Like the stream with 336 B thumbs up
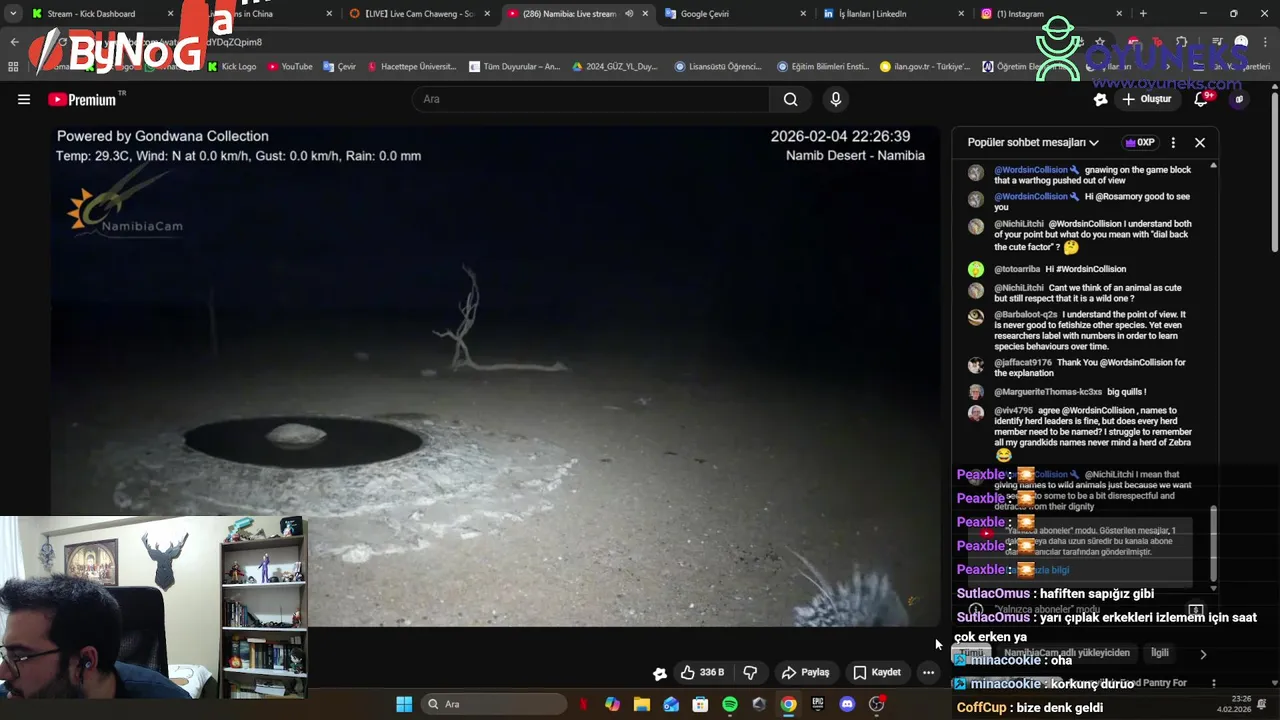The image size is (1280, 720). 702,672
